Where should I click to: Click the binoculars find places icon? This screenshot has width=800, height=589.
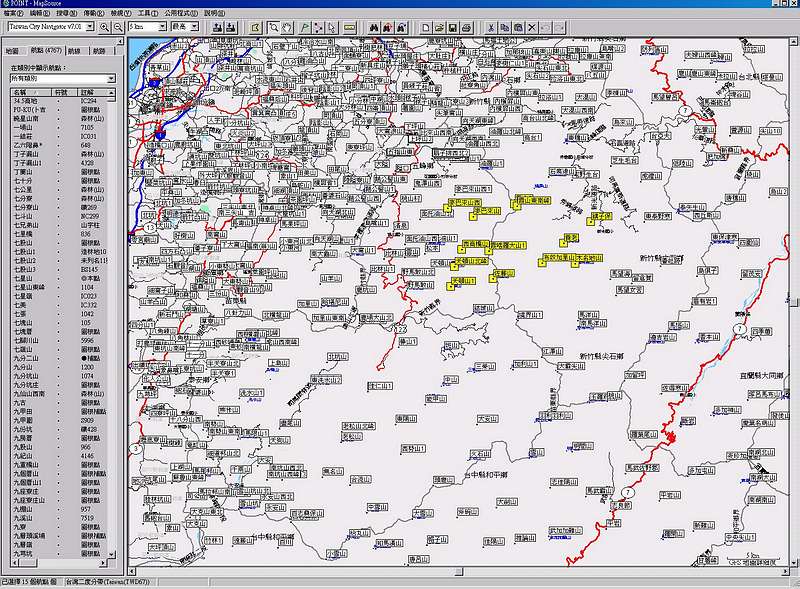pyautogui.click(x=374, y=28)
